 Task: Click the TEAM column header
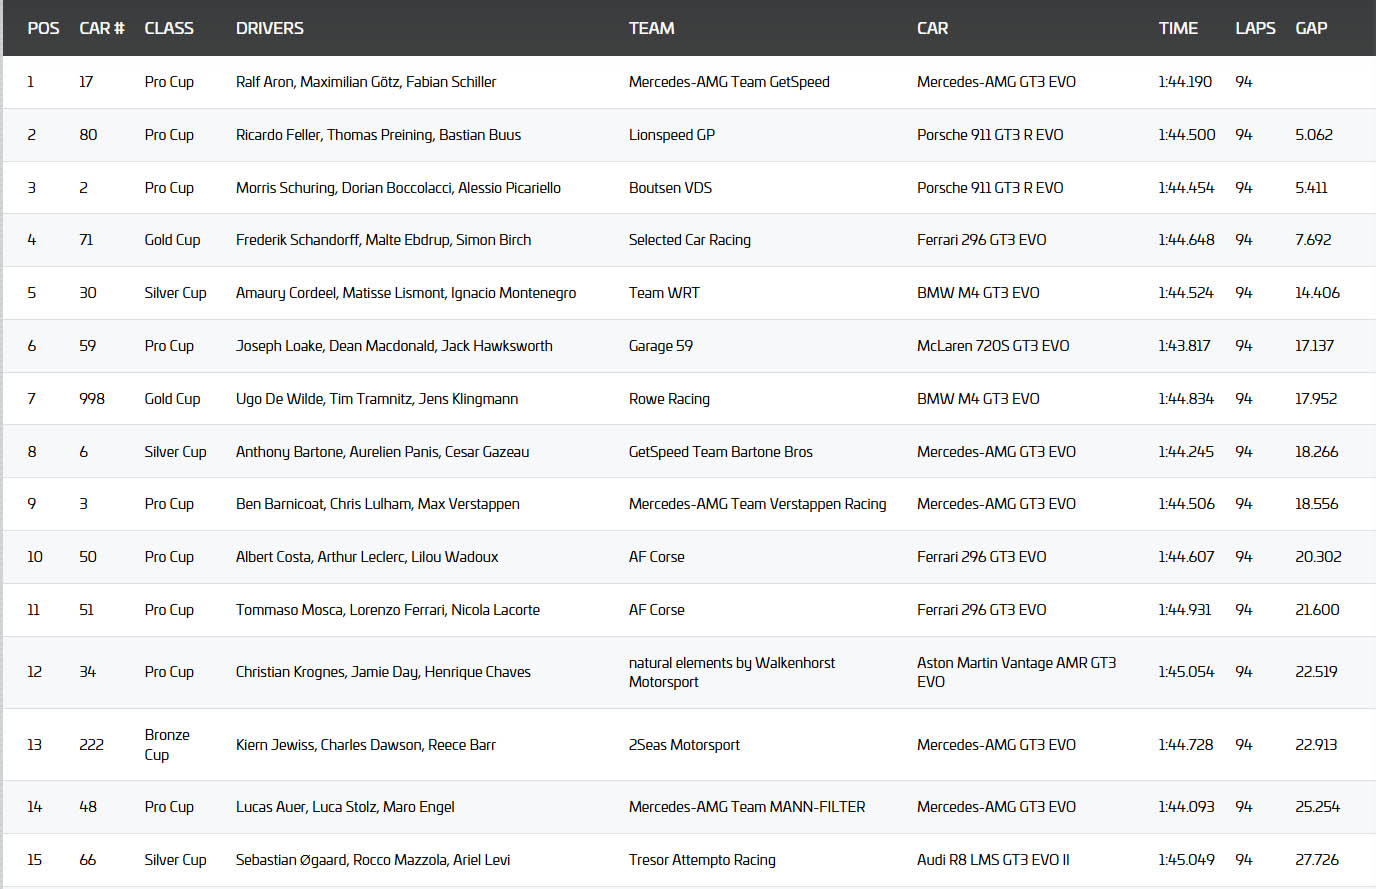coord(652,28)
